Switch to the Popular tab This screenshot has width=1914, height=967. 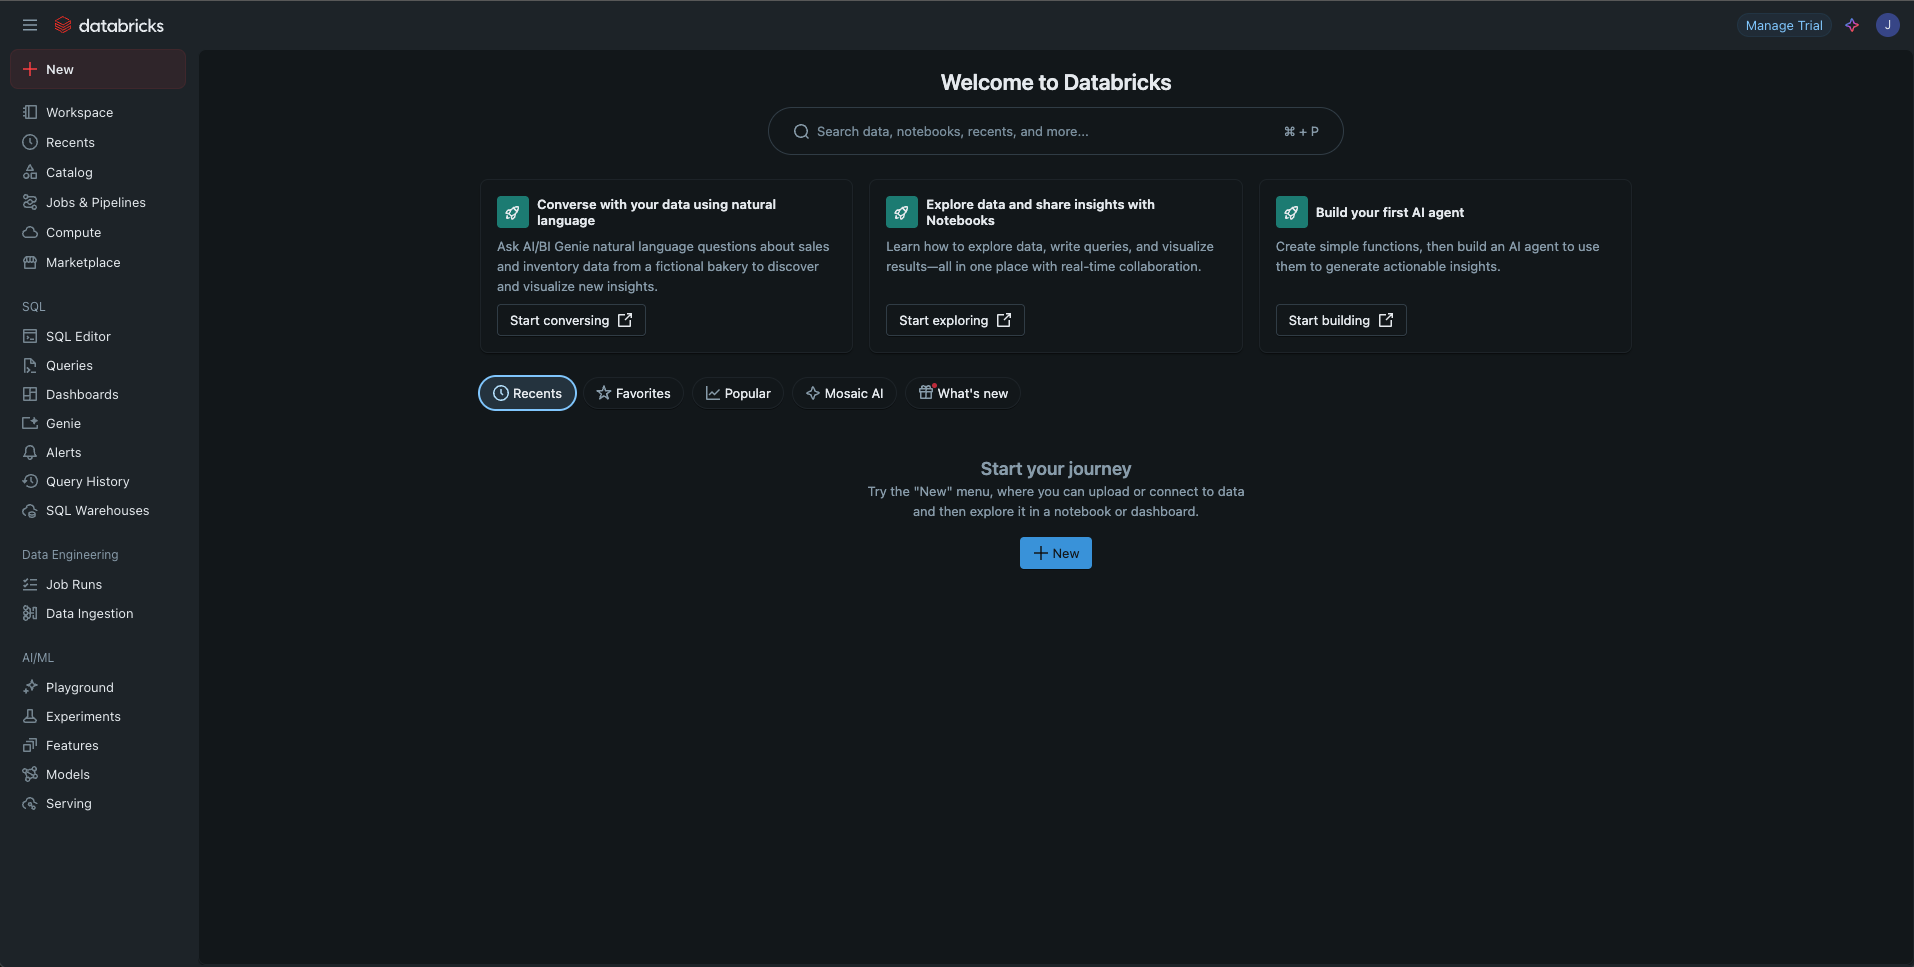738,393
